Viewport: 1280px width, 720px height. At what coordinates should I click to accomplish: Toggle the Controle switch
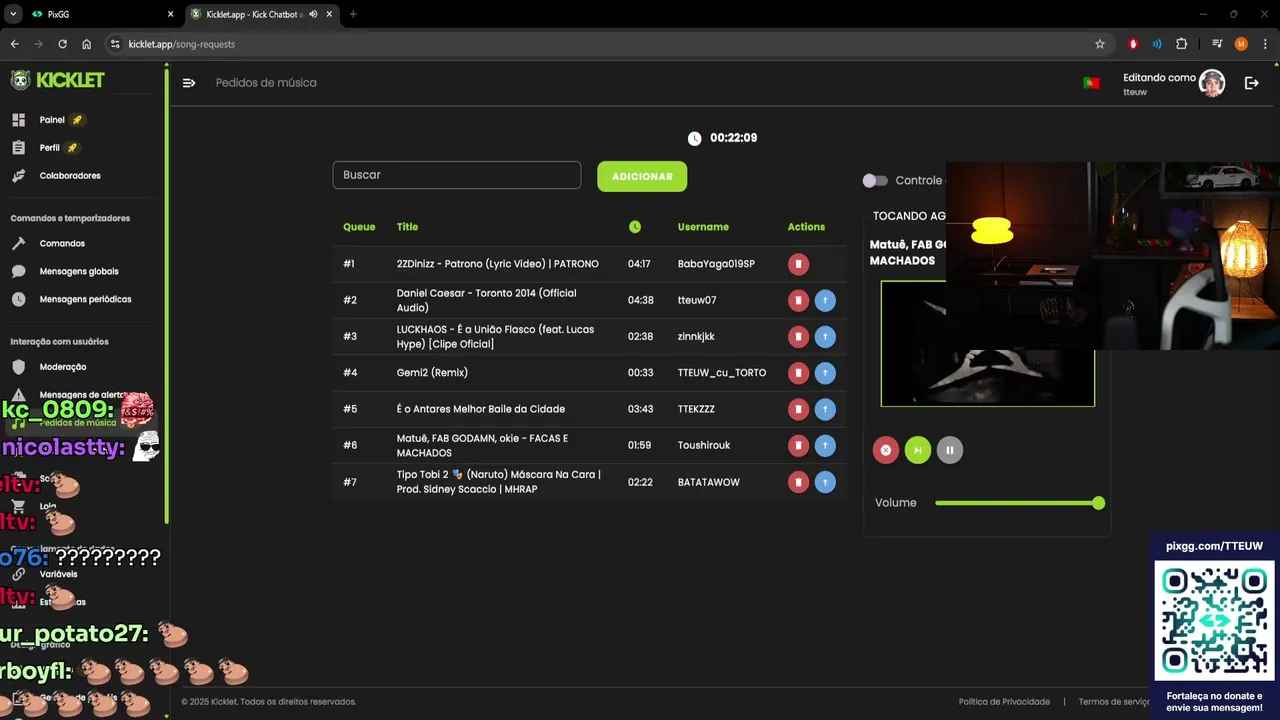pyautogui.click(x=875, y=181)
